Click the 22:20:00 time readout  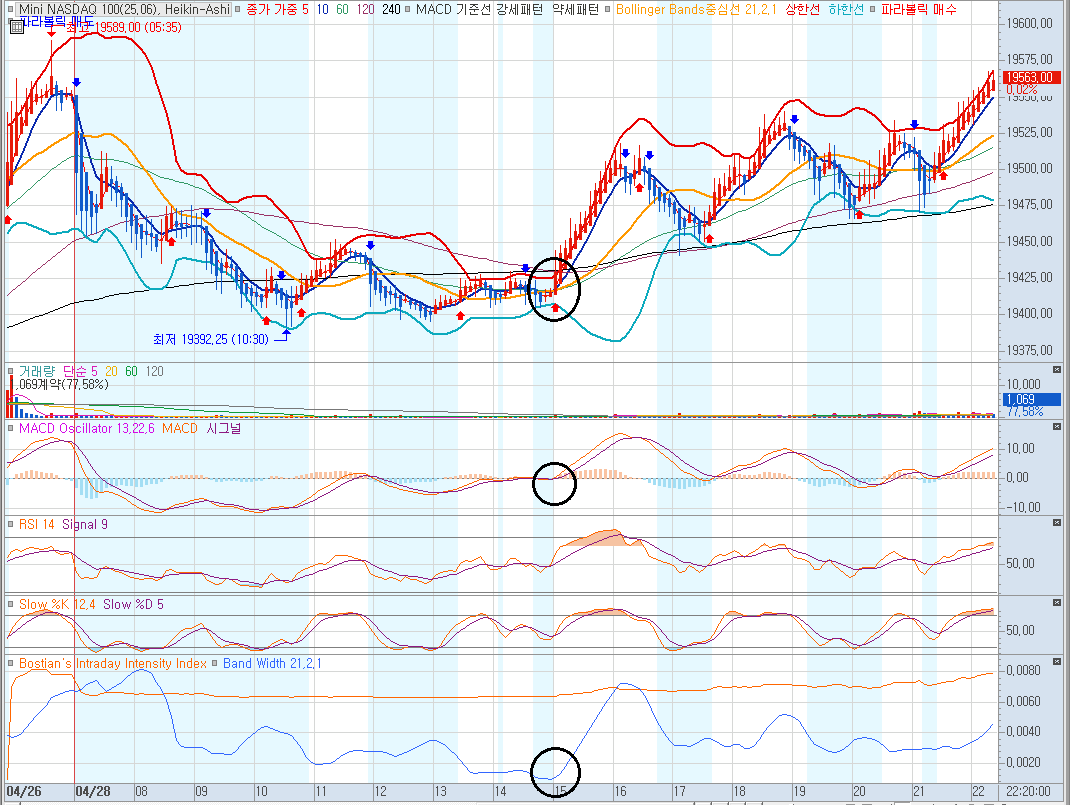point(1028,791)
